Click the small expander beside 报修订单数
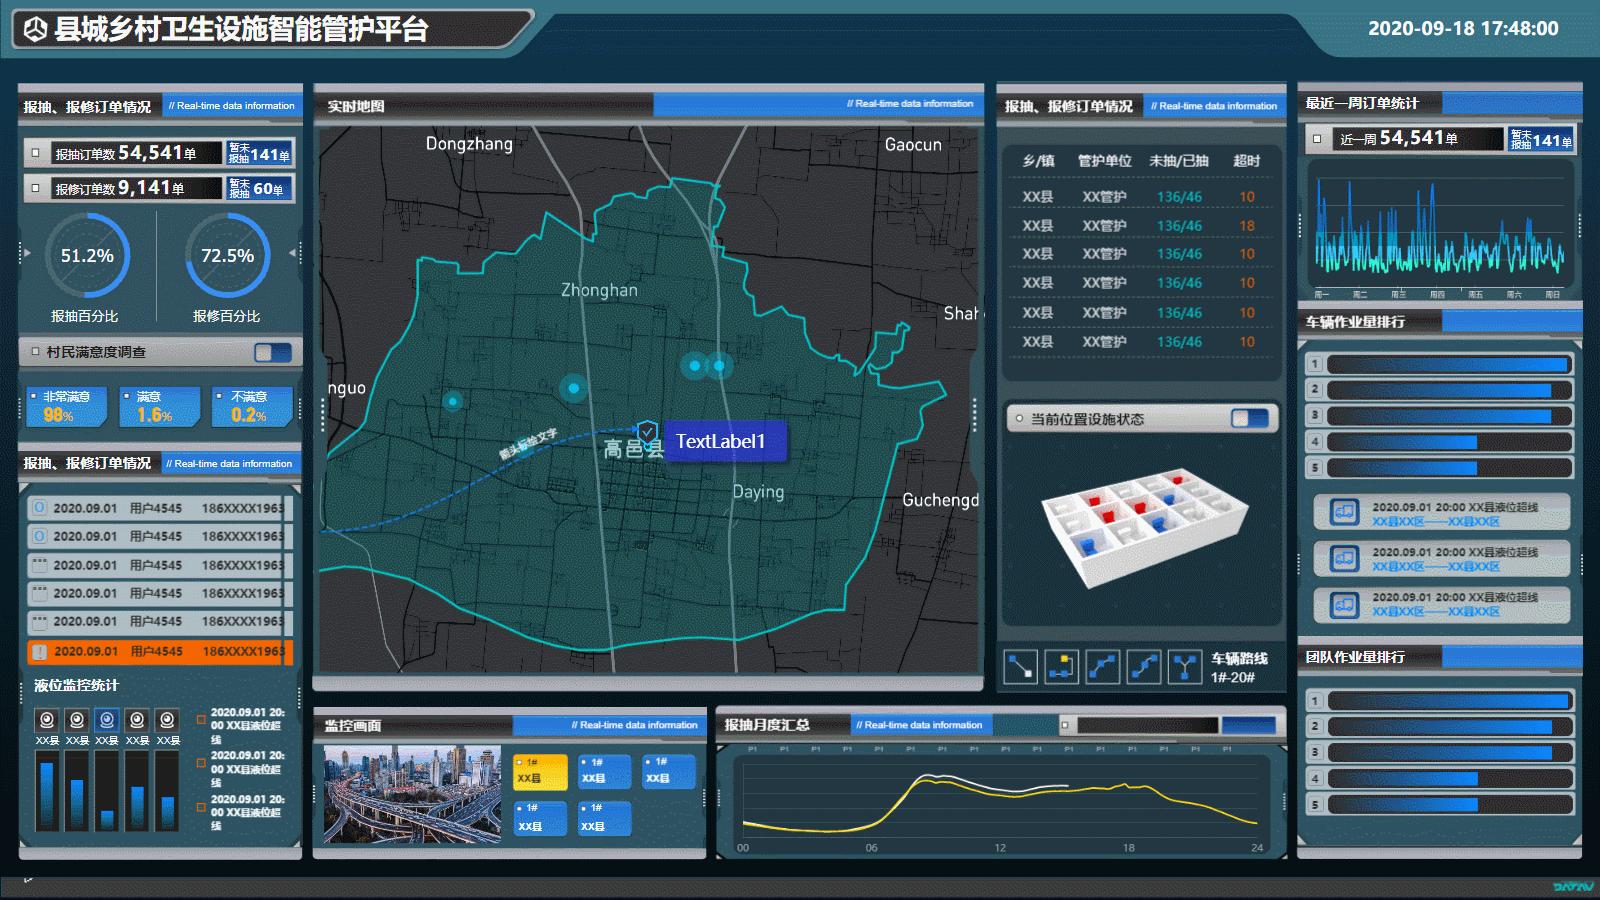This screenshot has width=1600, height=900. [x=38, y=187]
